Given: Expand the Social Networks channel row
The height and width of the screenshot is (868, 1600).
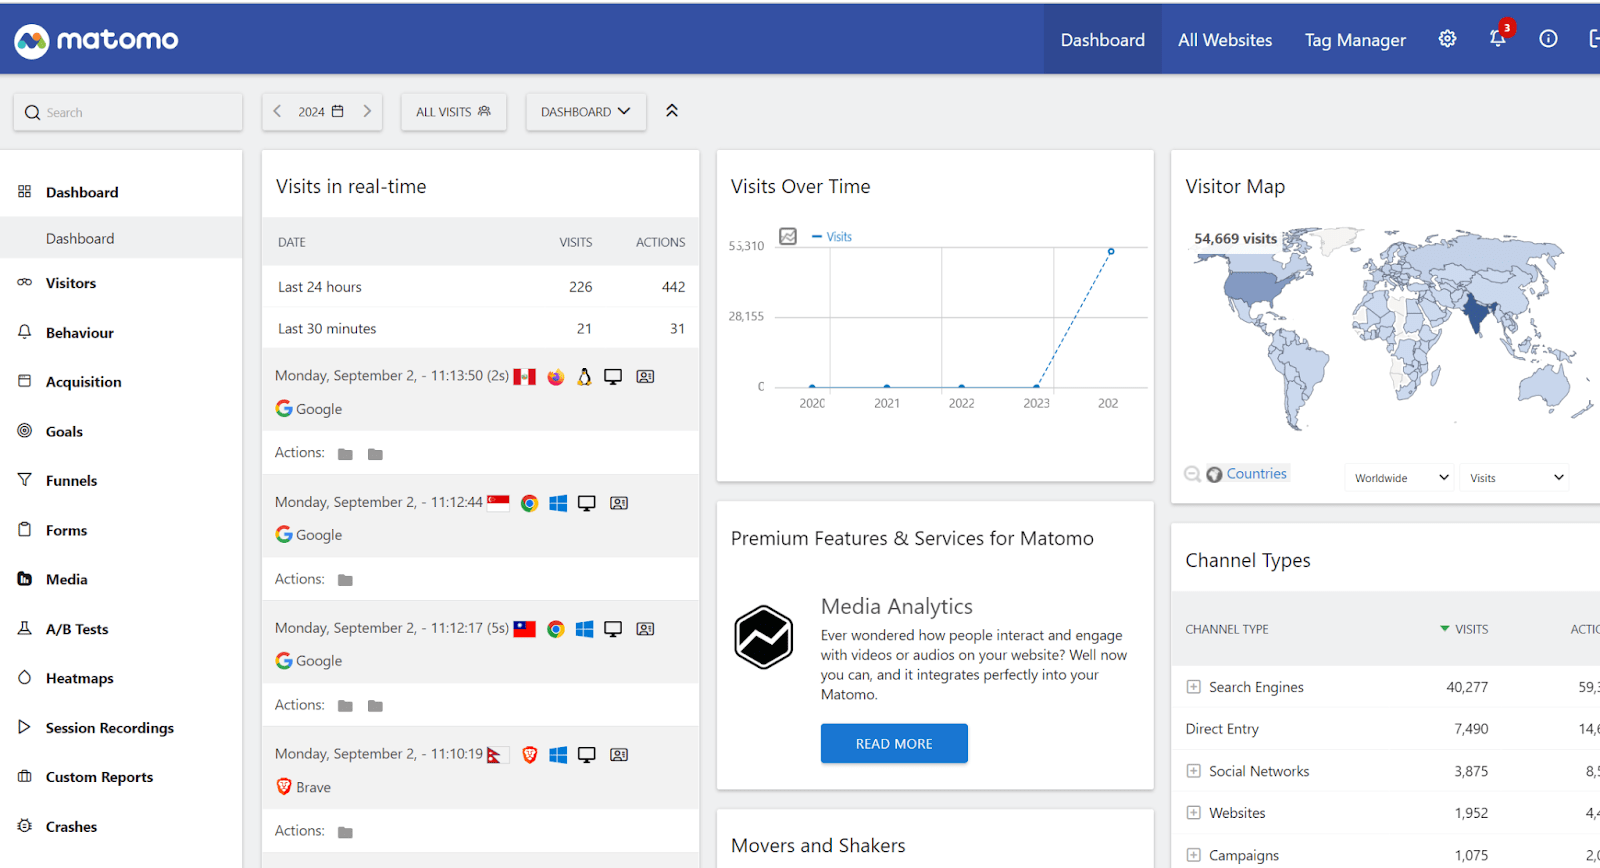Looking at the screenshot, I should tap(1193, 771).
